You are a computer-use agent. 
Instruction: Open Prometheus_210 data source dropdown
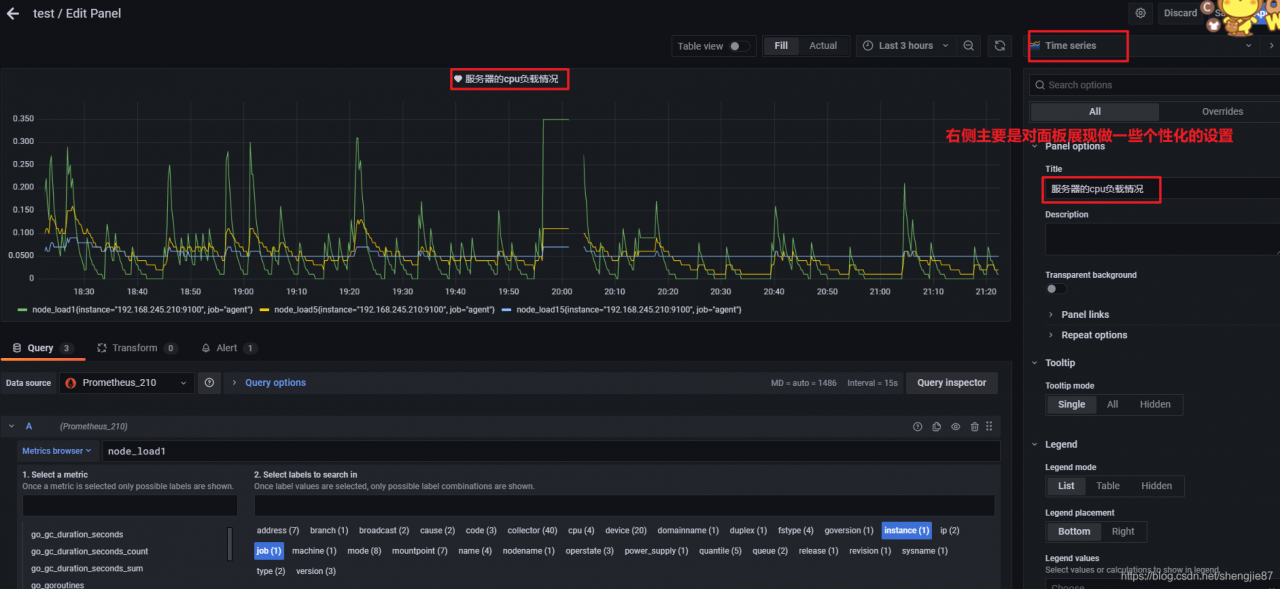[x=127, y=383]
